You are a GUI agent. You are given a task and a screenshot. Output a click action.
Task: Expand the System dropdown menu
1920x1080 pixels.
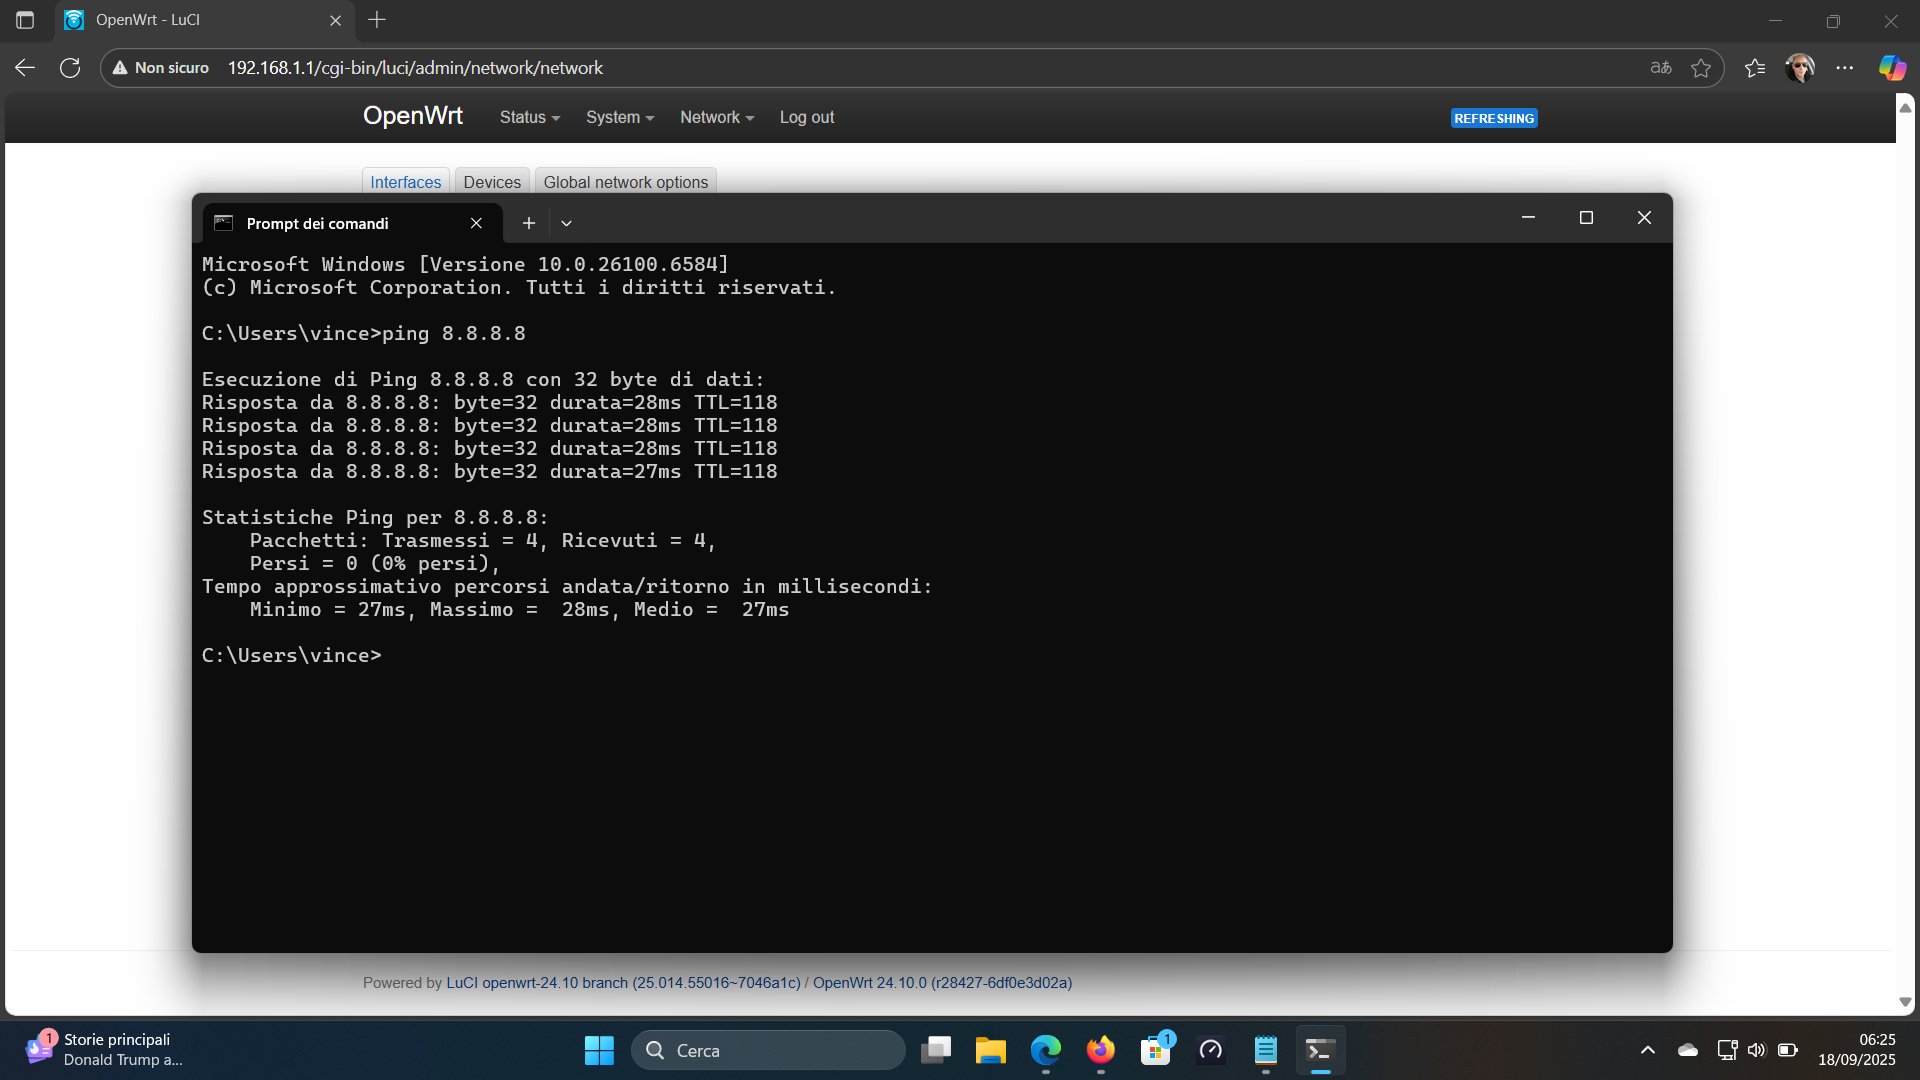pyautogui.click(x=619, y=117)
